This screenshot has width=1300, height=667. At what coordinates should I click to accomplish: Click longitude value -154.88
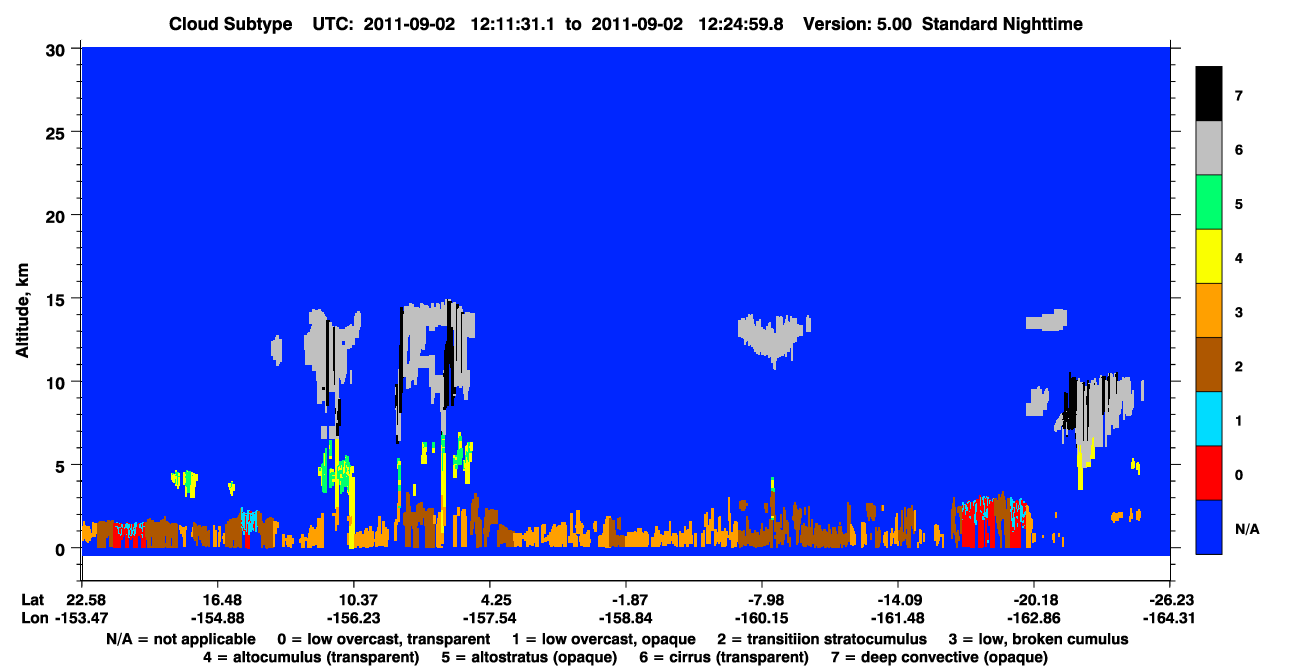[217, 618]
